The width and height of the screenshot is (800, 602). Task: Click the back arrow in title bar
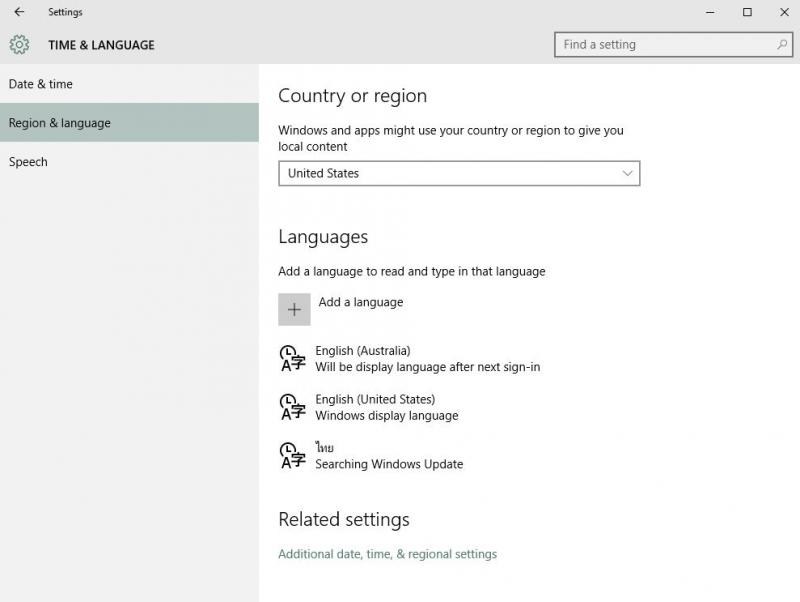coord(19,12)
